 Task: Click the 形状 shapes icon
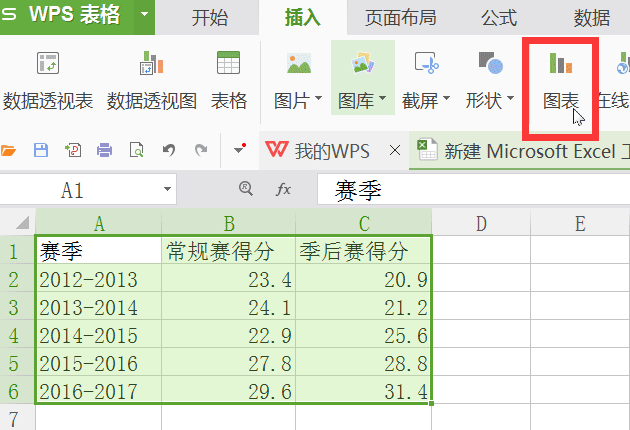pyautogui.click(x=491, y=63)
